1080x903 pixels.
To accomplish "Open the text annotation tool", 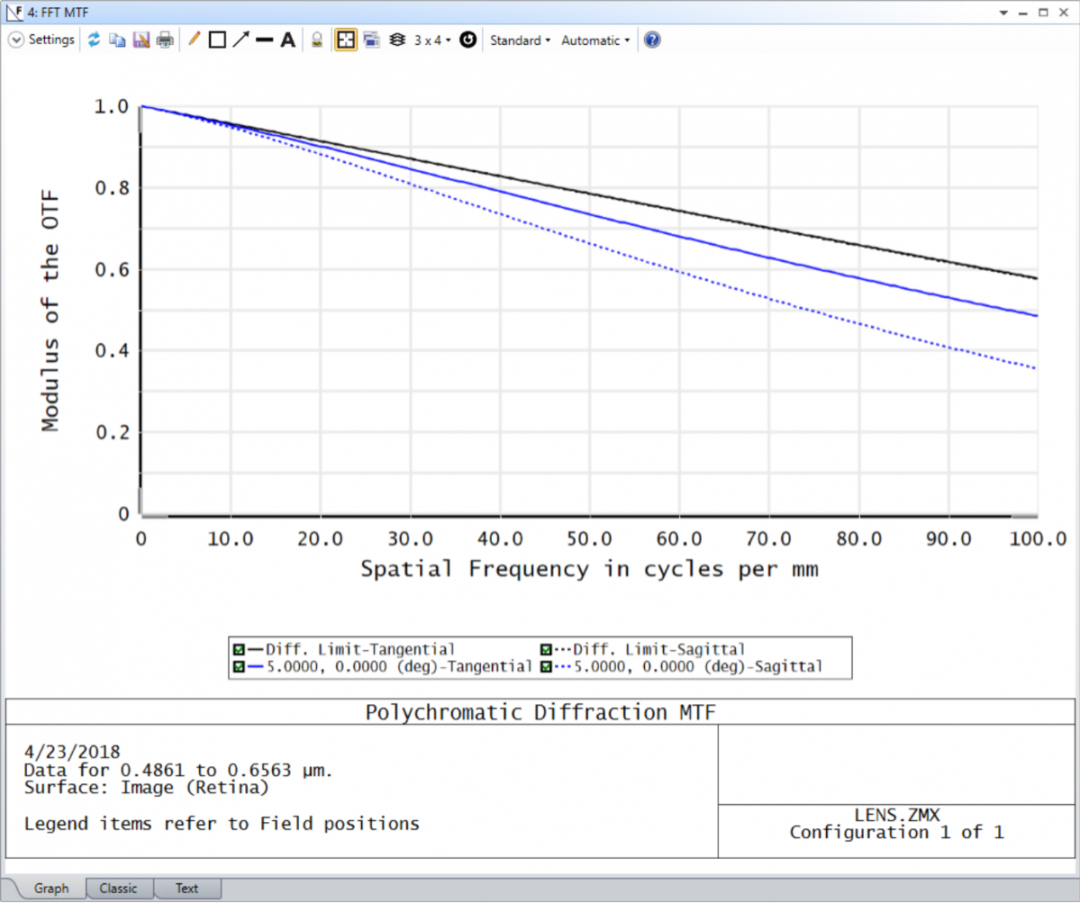I will coord(287,39).
